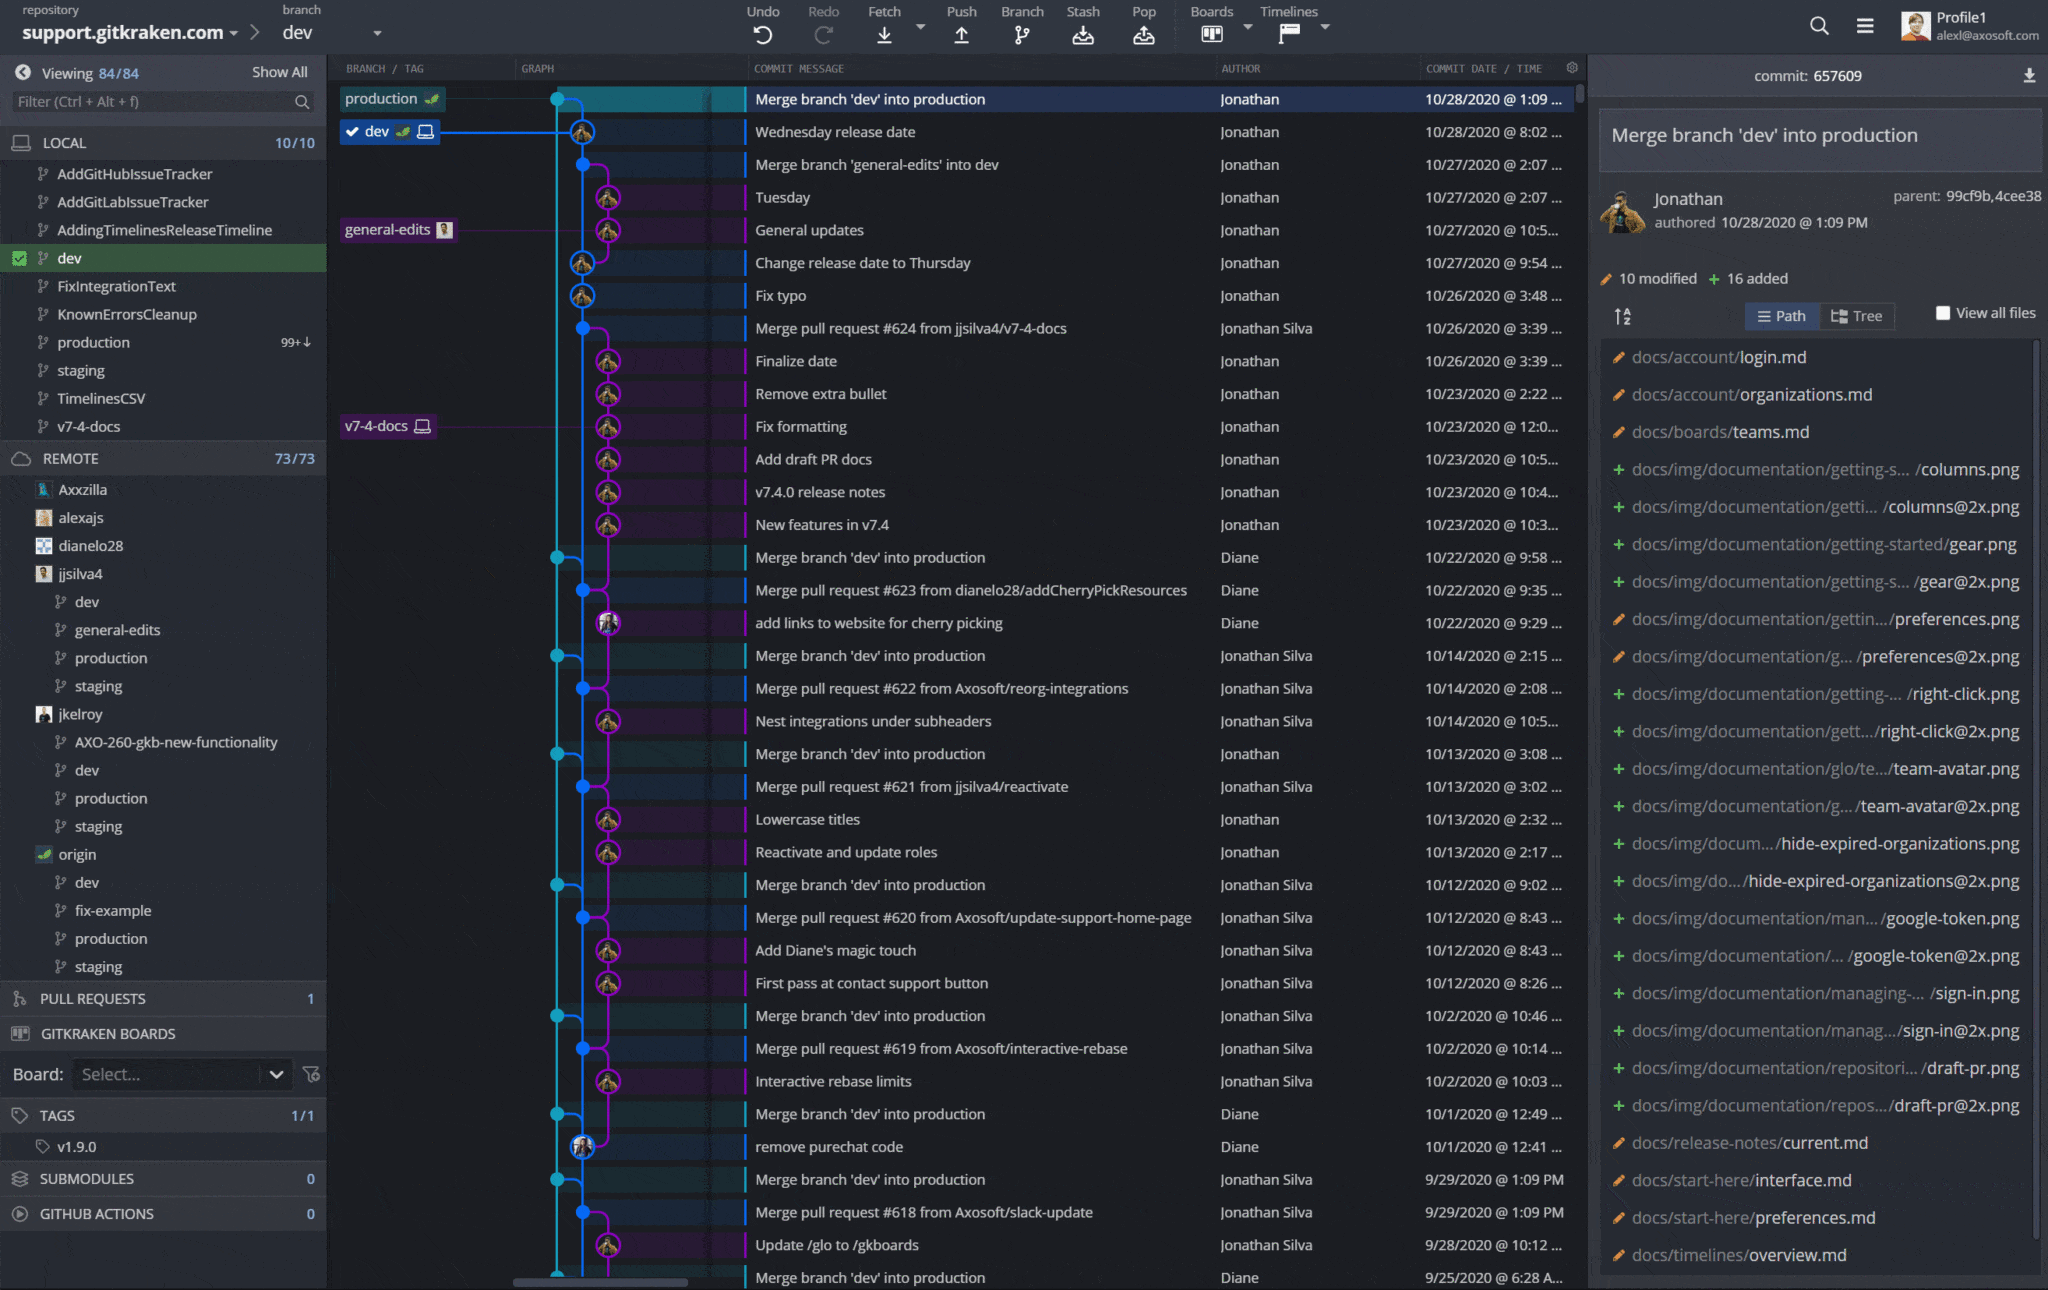Click the Push upload icon
Screen dimensions: 2048x1290
pyautogui.click(x=961, y=36)
